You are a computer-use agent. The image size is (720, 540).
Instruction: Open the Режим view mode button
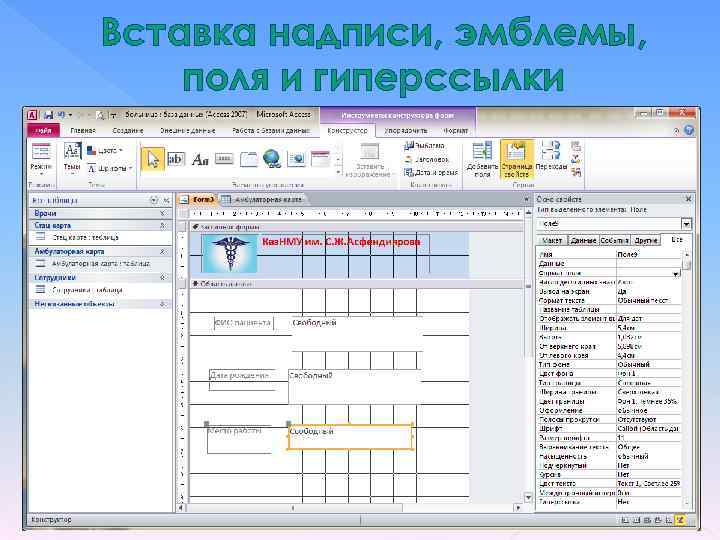point(41,160)
